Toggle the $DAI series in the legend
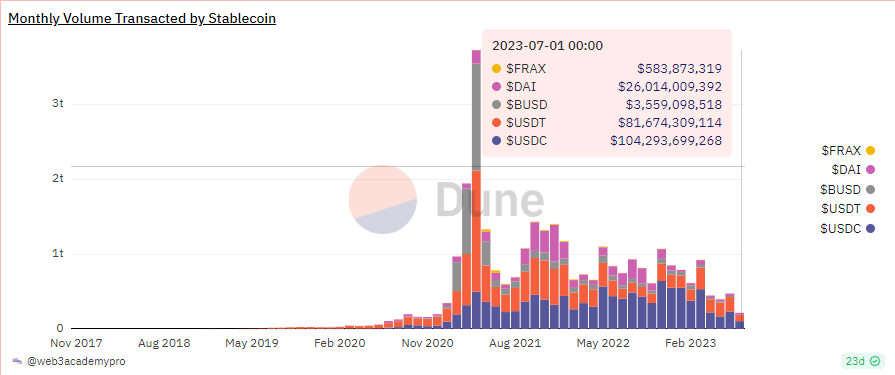 coord(854,170)
